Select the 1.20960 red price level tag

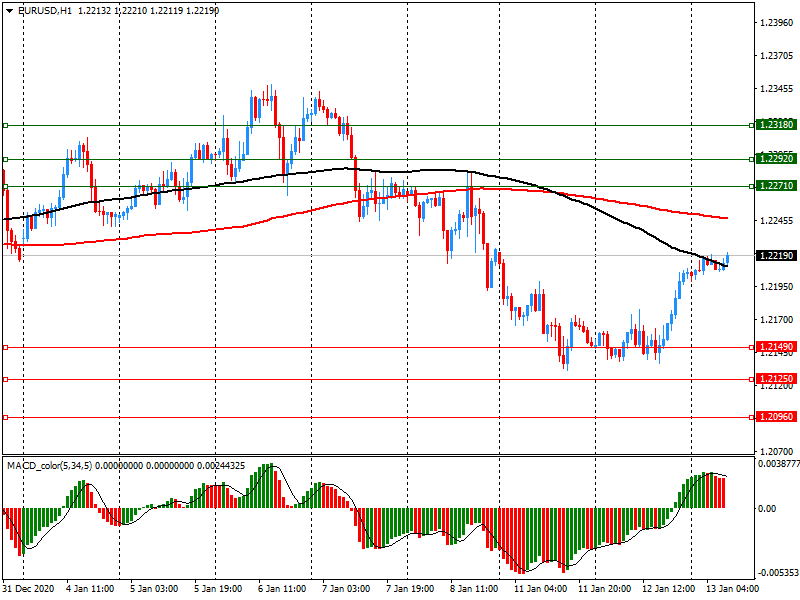[776, 416]
